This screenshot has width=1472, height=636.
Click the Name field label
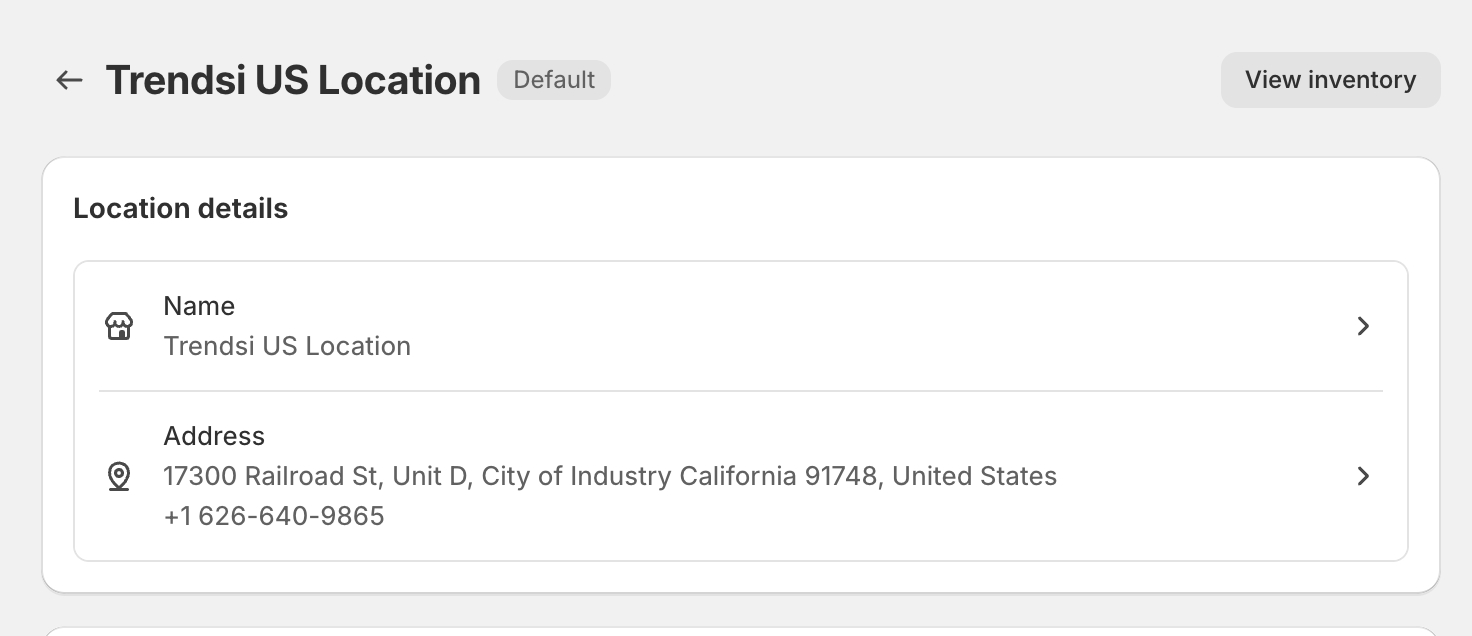pyautogui.click(x=199, y=306)
